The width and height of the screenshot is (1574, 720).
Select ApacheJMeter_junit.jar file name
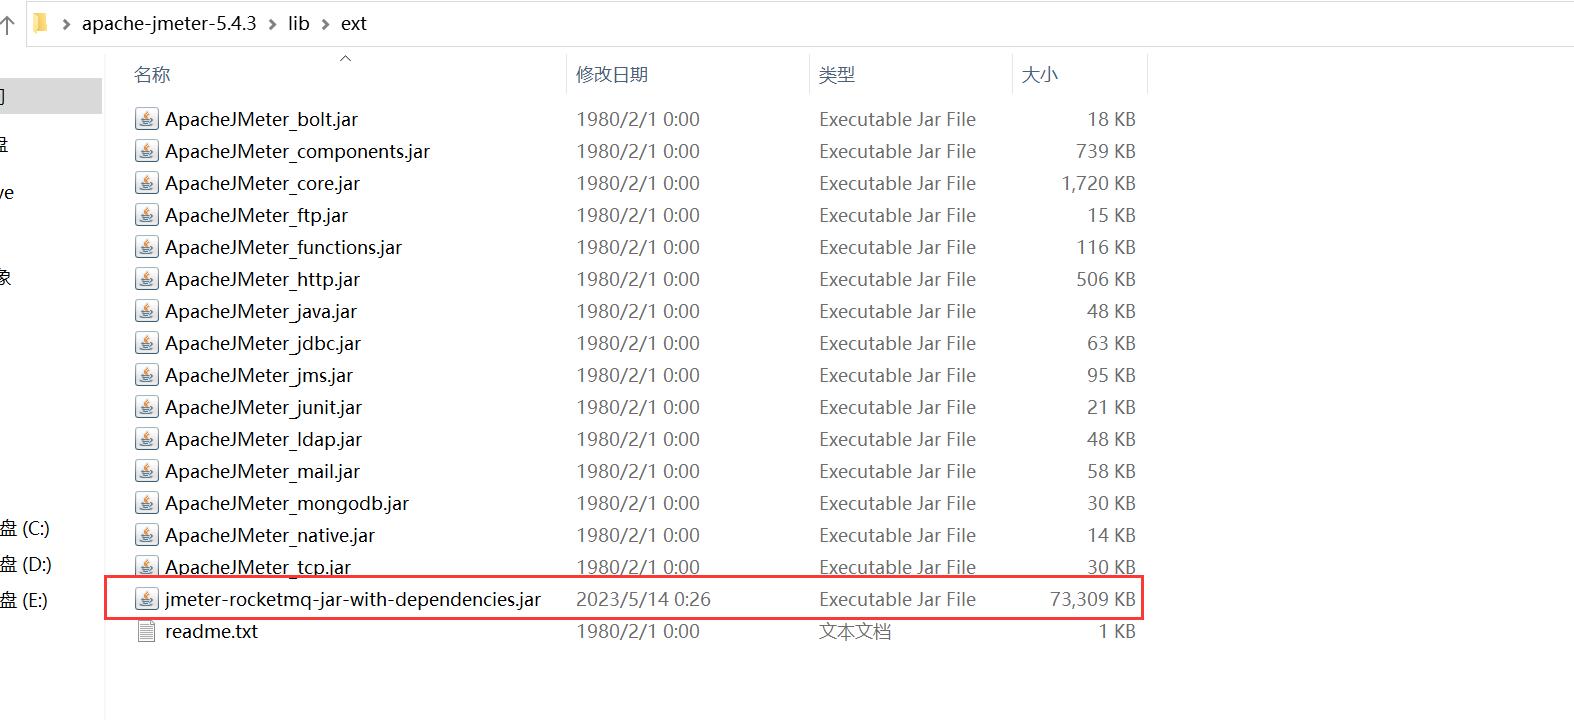[264, 407]
